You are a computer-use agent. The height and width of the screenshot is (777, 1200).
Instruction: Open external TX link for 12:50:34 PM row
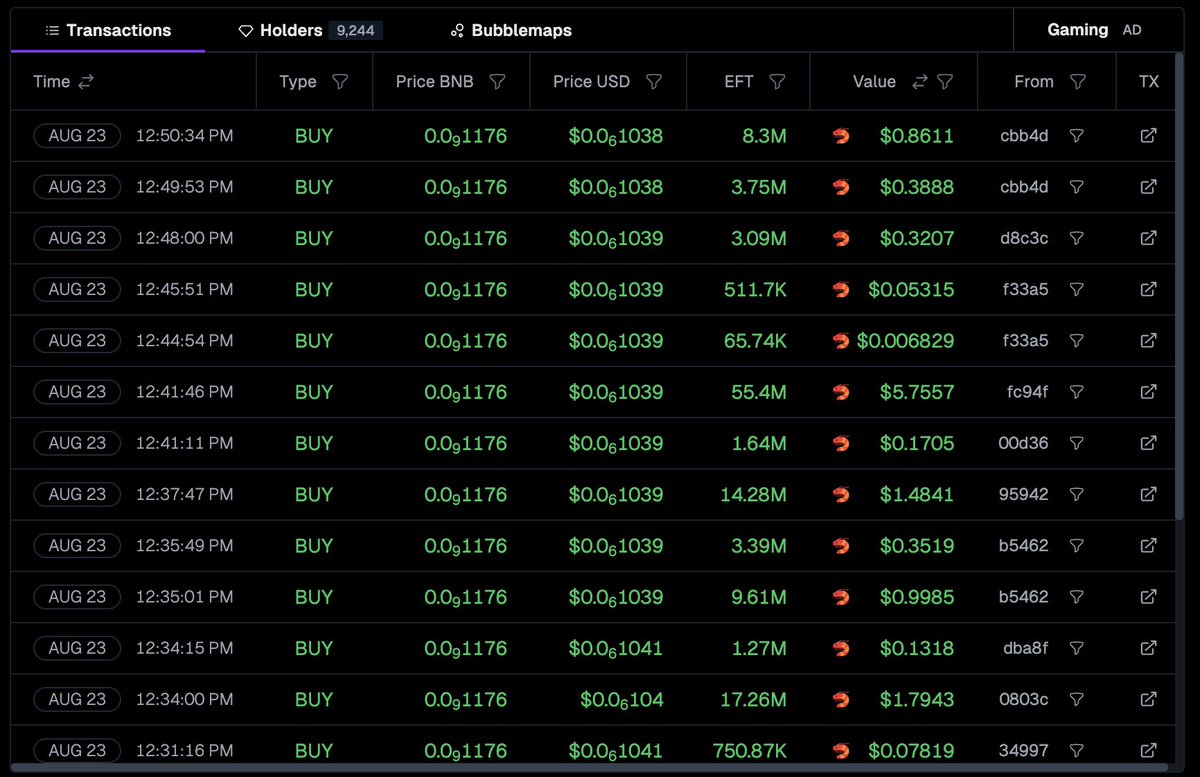tap(1149, 136)
